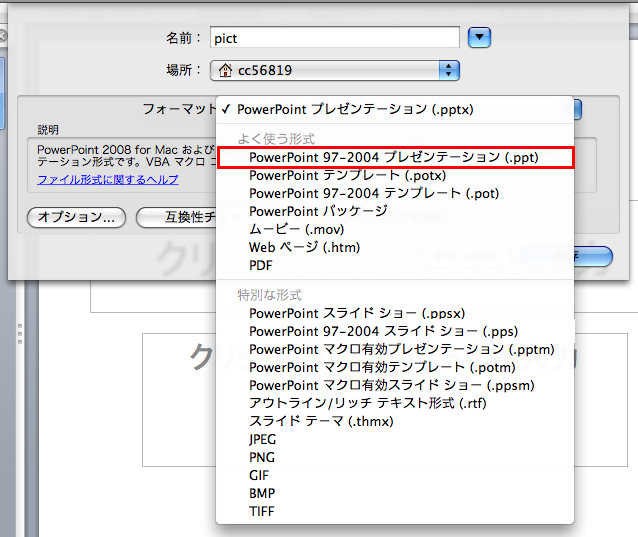Select PowerPoint 97-2004 Presentation (.ppt) format

(395, 157)
